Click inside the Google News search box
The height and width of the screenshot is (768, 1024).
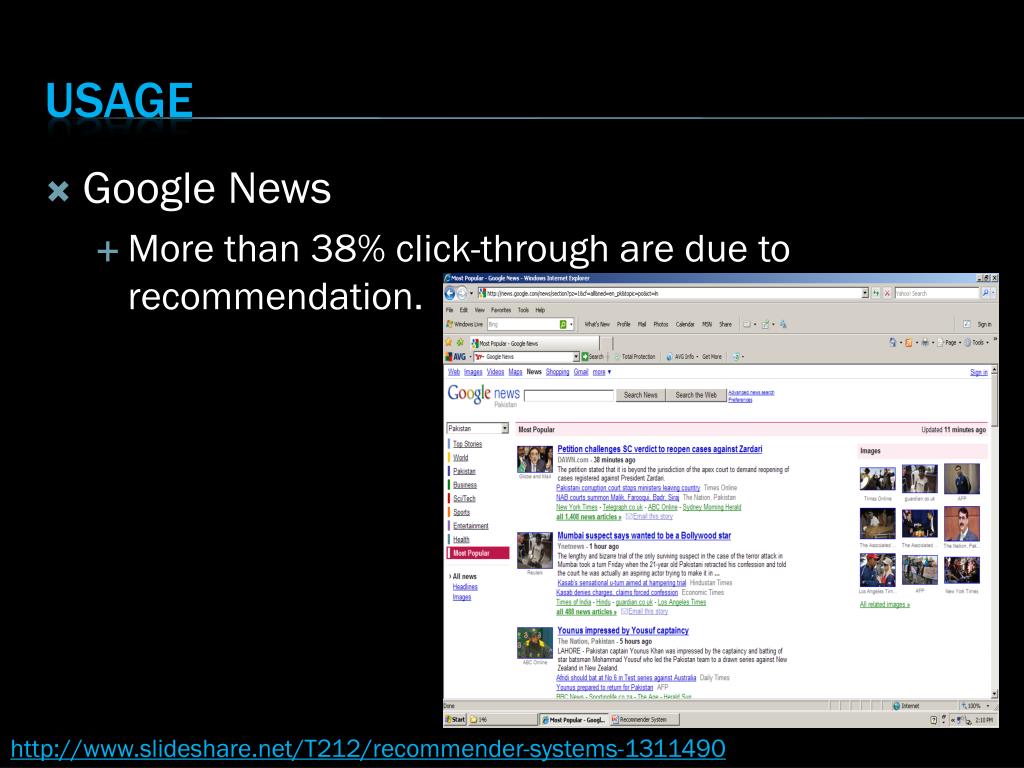point(569,396)
